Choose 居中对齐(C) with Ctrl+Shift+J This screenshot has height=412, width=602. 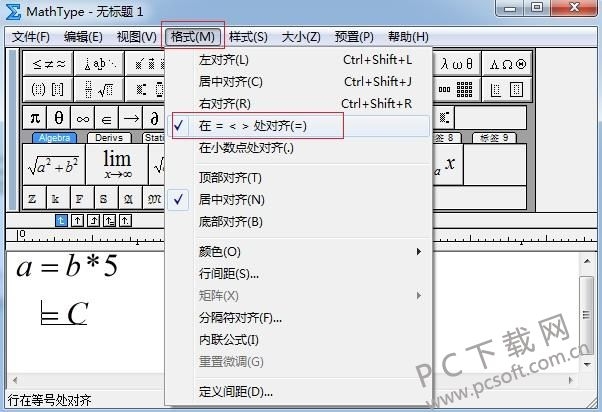pyautogui.click(x=298, y=82)
